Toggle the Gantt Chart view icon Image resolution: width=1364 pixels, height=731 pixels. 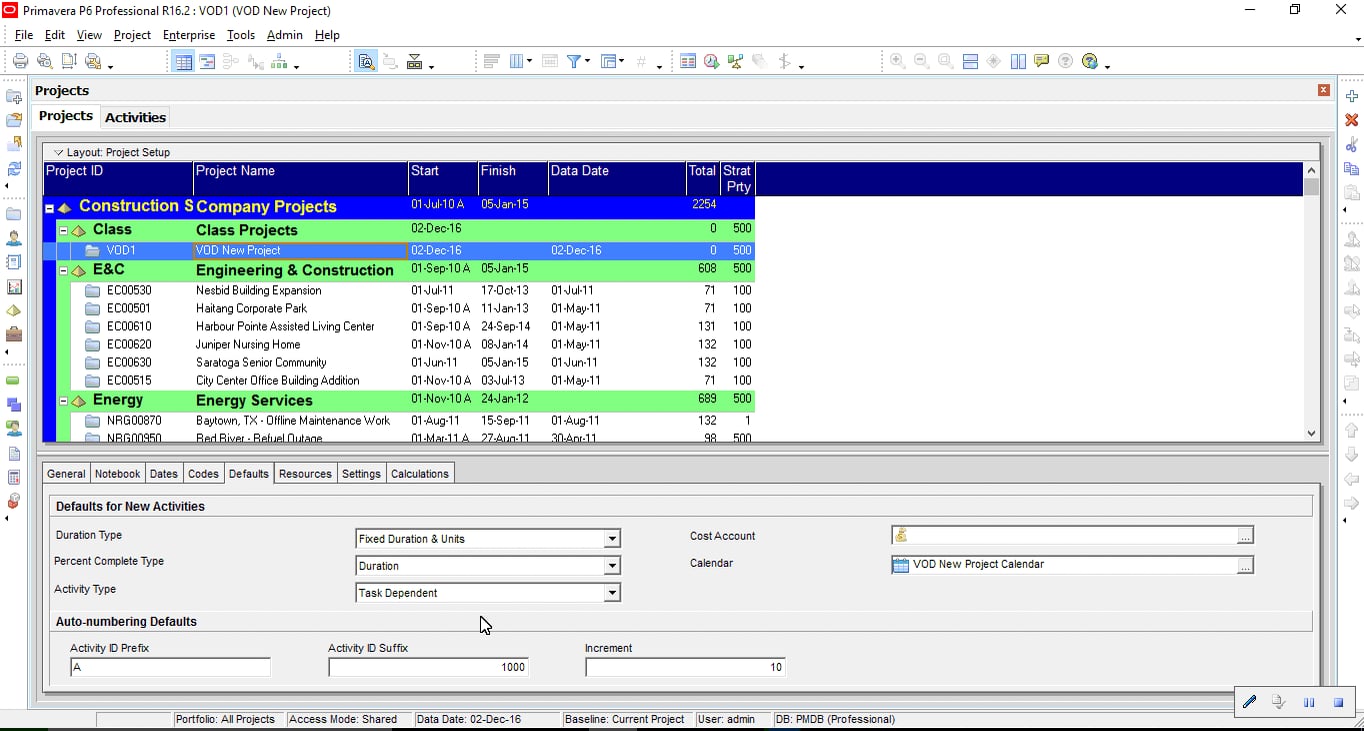click(x=208, y=62)
